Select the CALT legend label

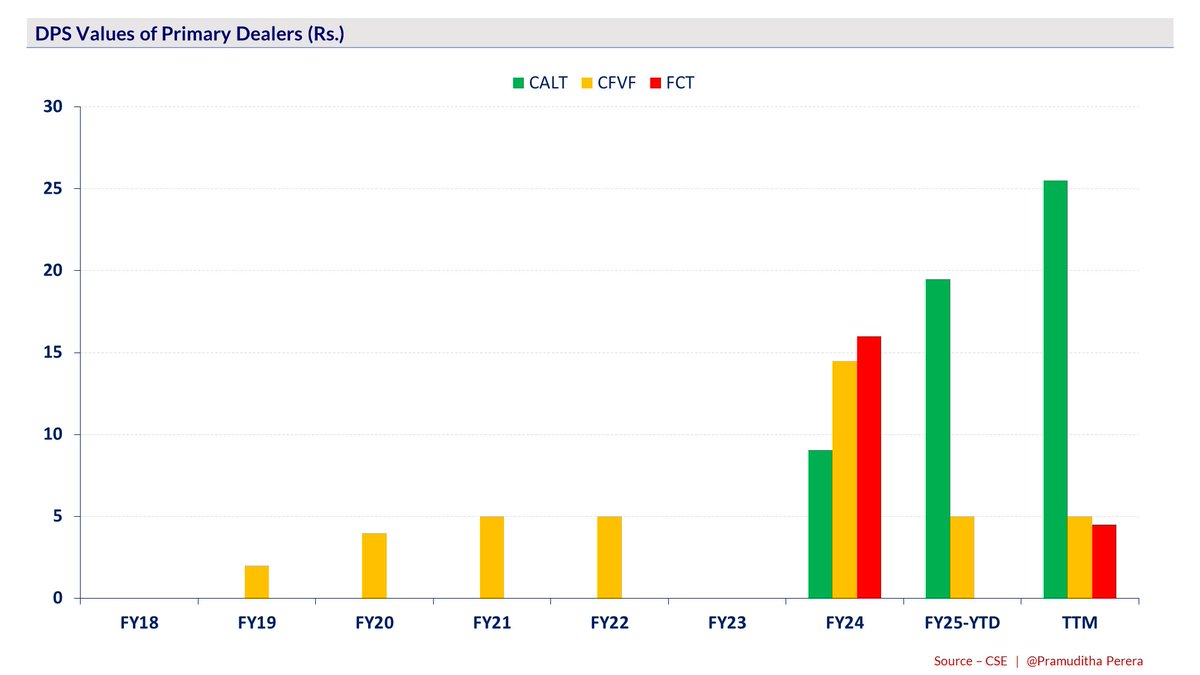click(x=548, y=83)
